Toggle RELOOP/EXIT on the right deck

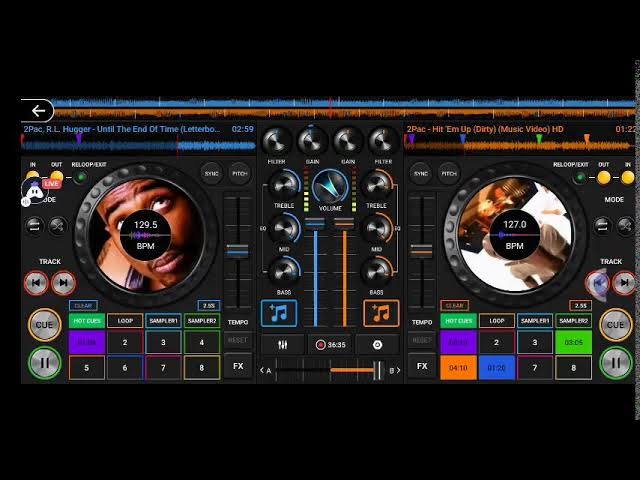580,177
